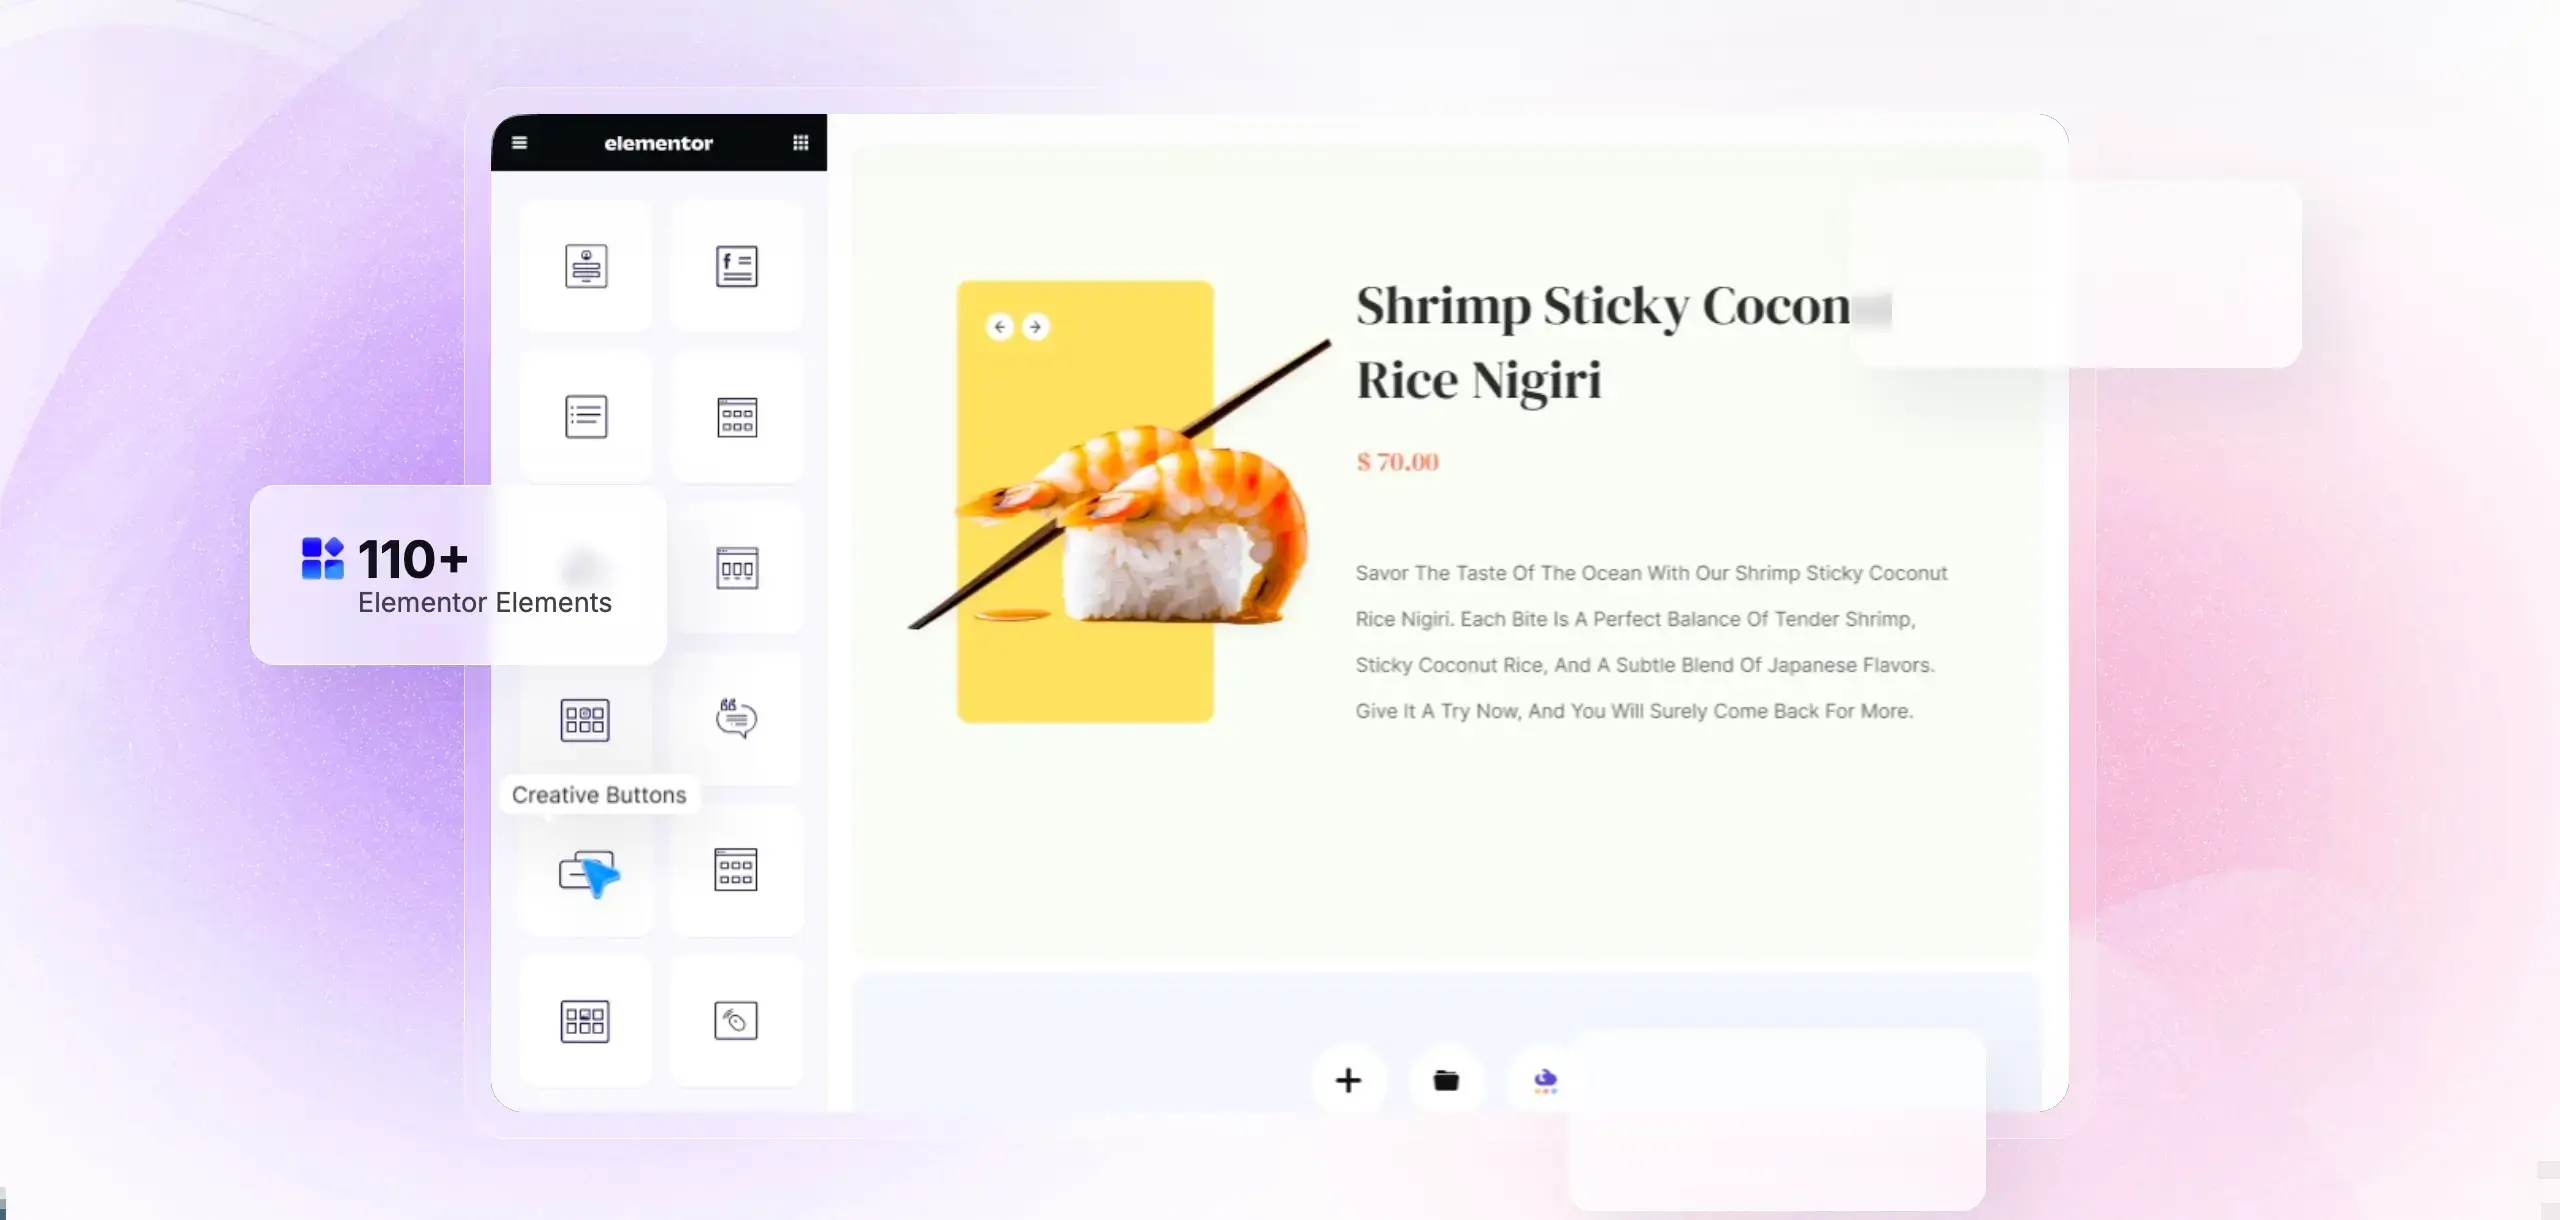Screen dimensions: 2560x1220
Task: Open the hamburger menu in the Elementor header
Action: point(519,142)
